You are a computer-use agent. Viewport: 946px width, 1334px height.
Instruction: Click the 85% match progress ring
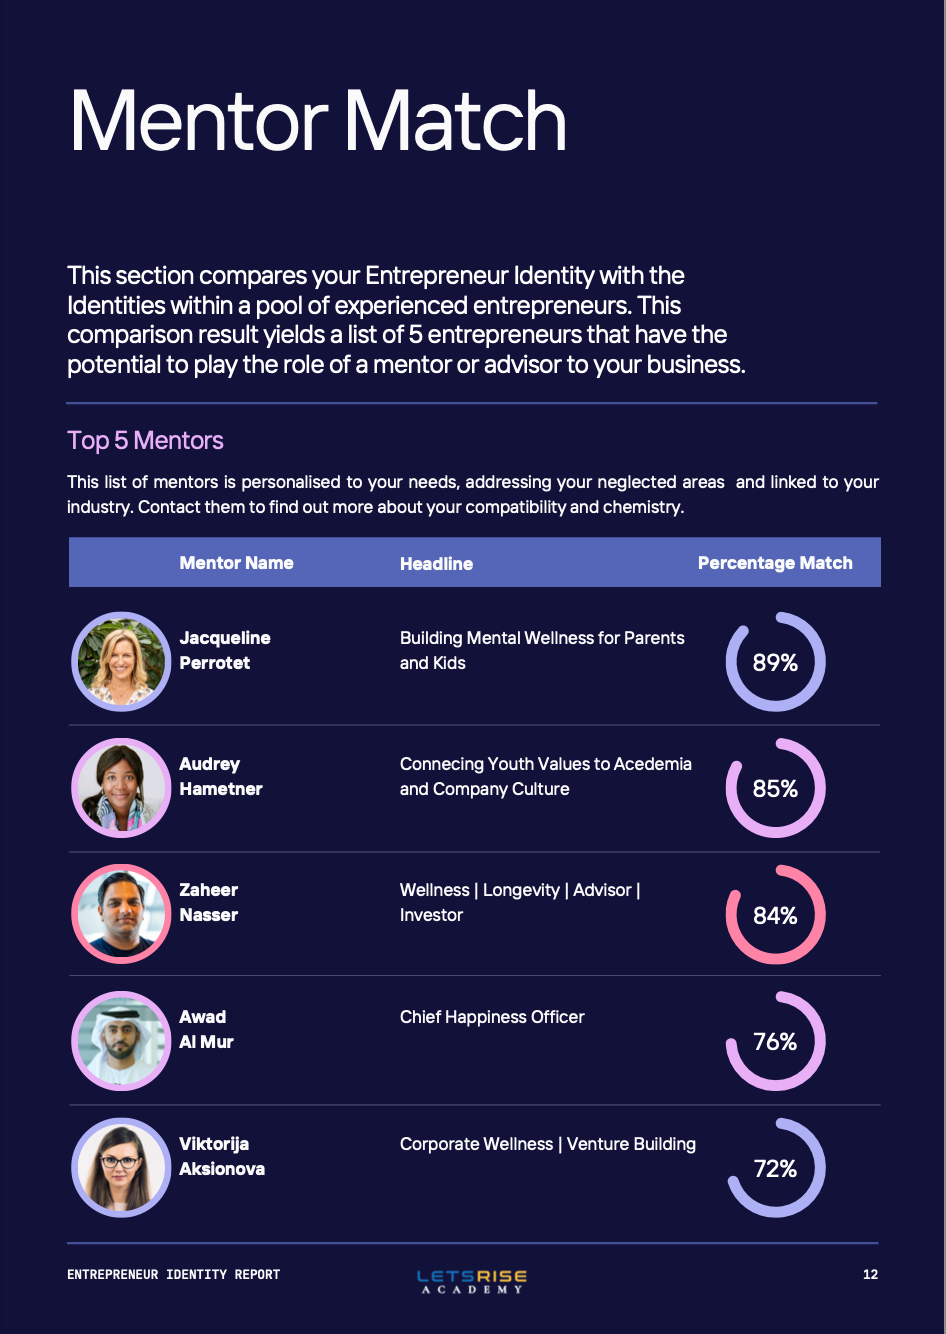(775, 788)
